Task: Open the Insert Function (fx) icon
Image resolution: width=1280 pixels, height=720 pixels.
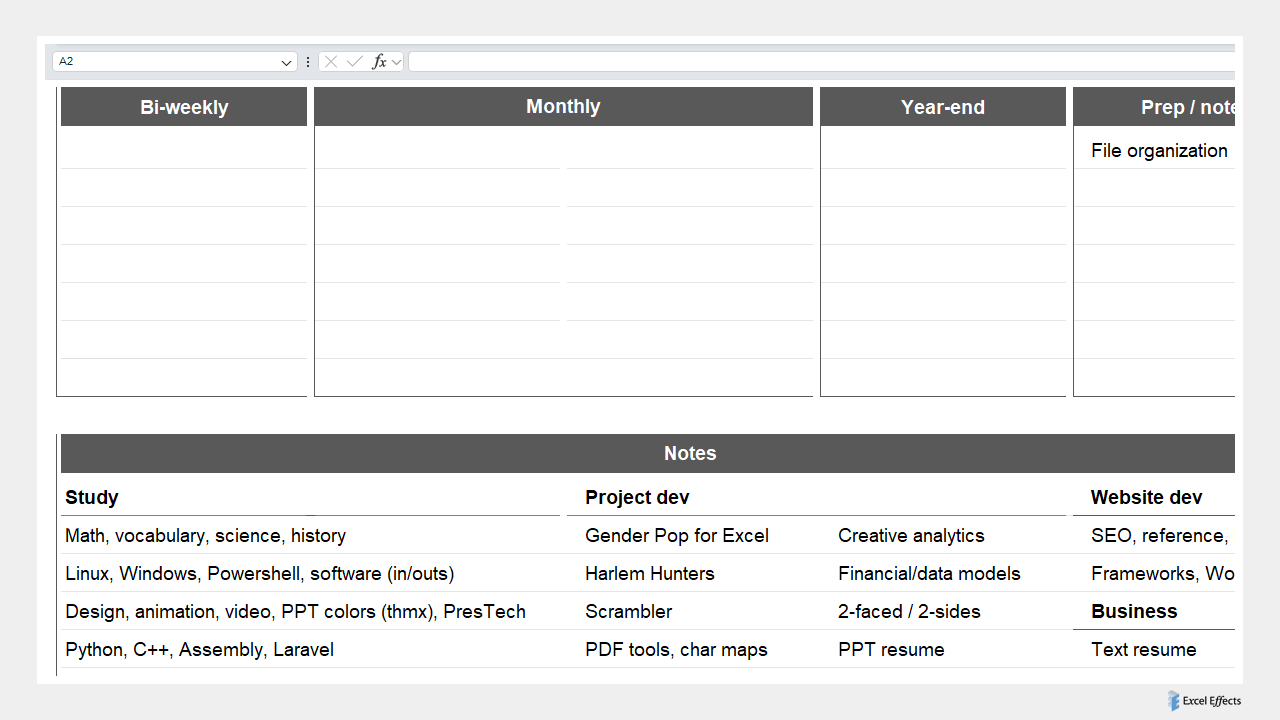Action: (x=380, y=61)
